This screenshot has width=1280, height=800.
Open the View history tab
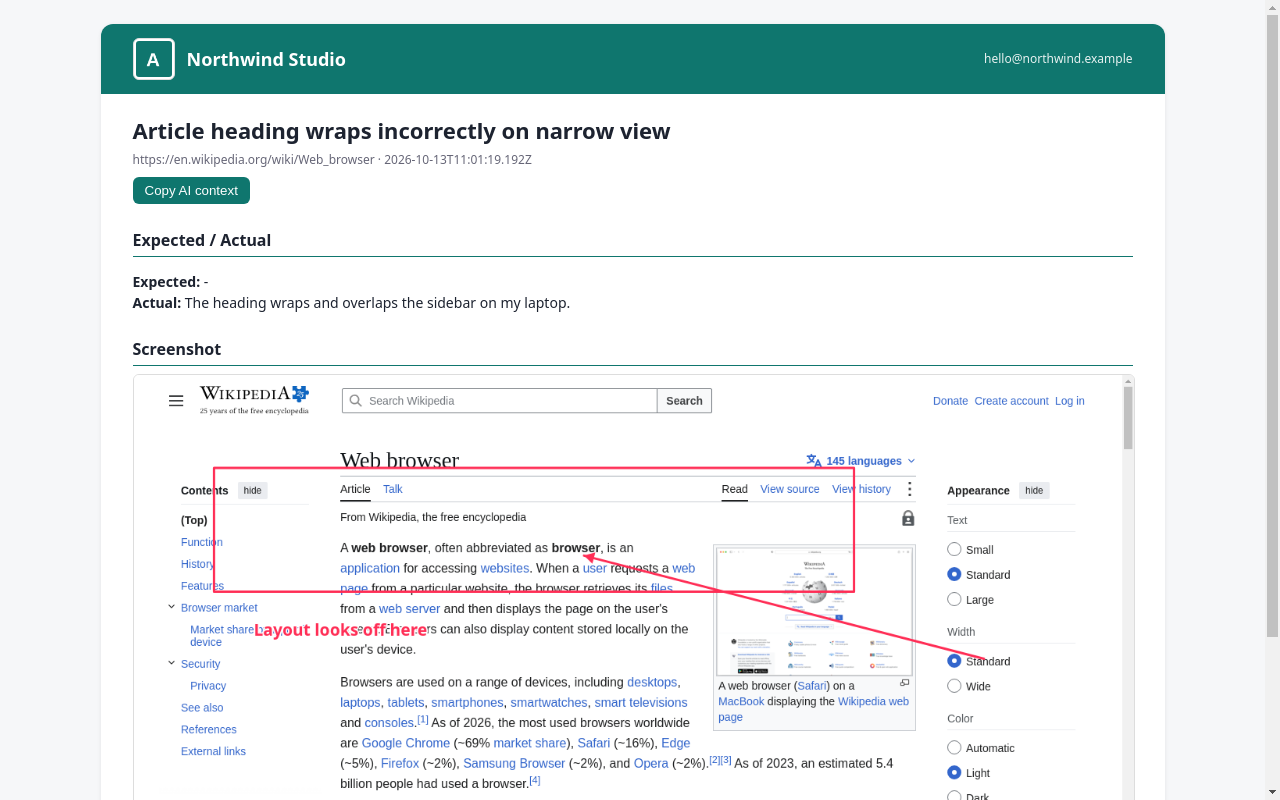(x=861, y=490)
